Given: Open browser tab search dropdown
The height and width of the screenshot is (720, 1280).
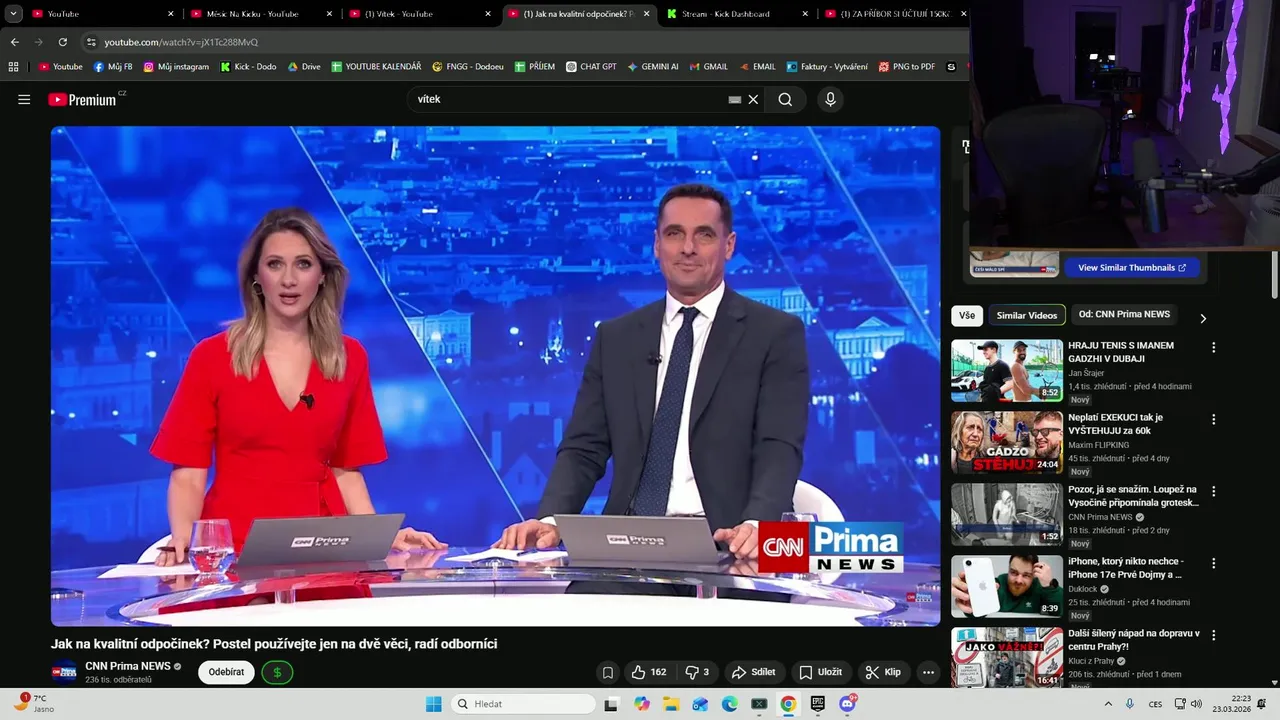Looking at the screenshot, I should point(13,14).
